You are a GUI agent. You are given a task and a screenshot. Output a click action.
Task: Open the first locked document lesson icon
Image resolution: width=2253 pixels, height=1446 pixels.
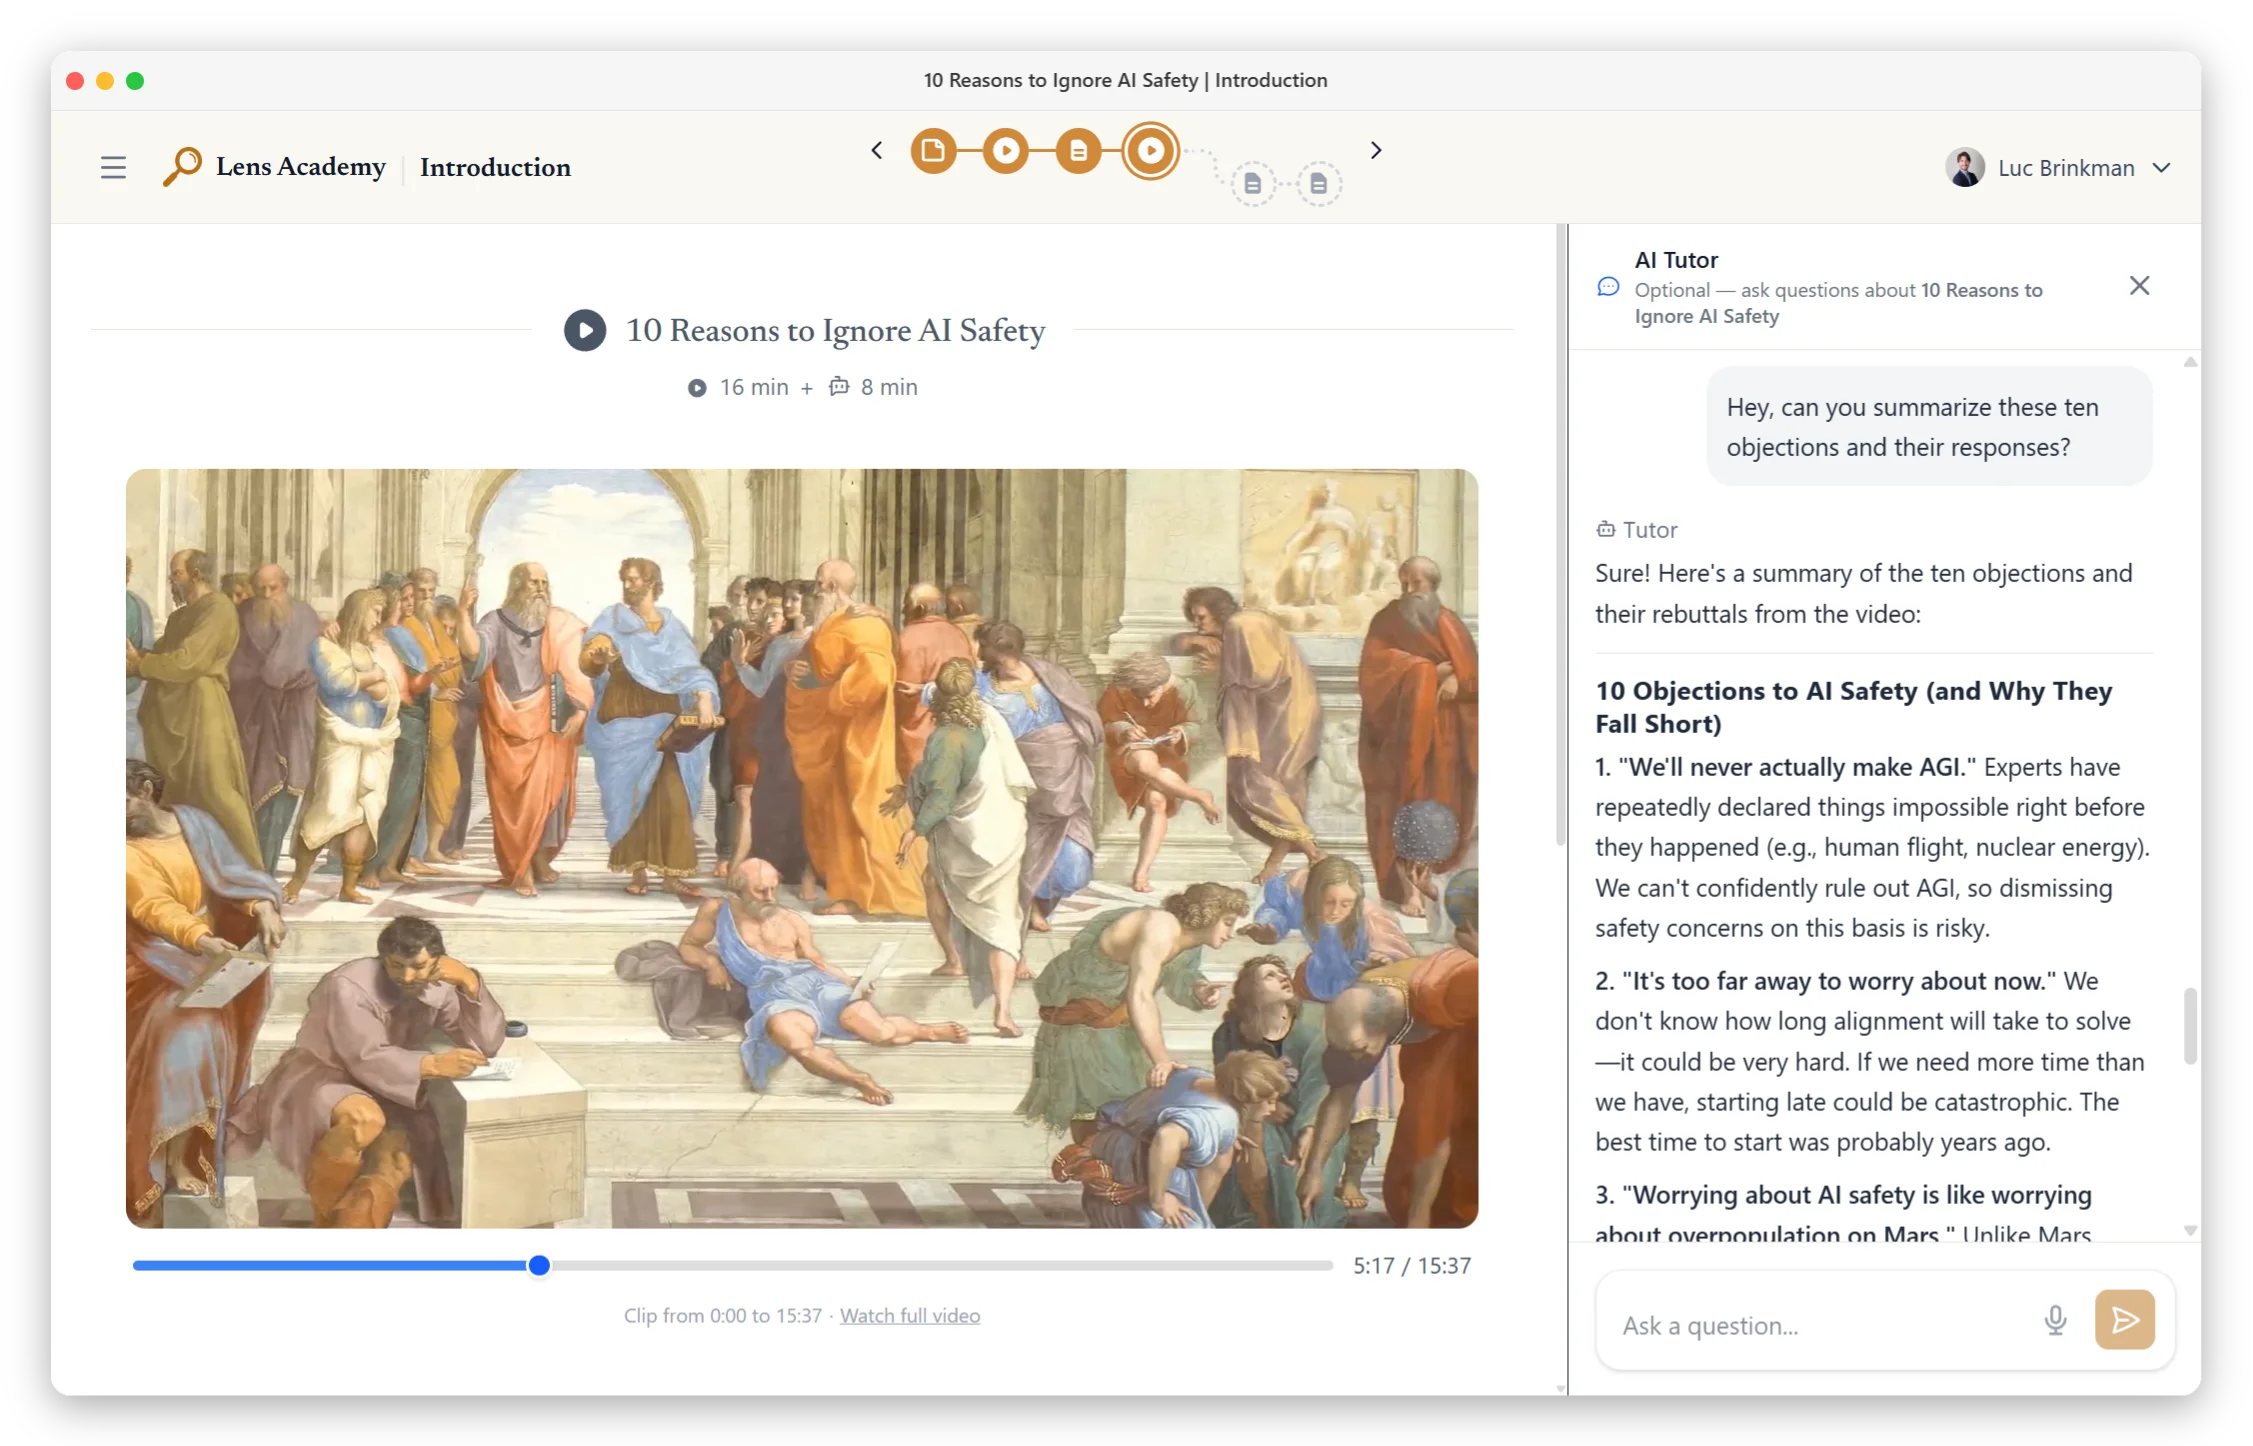pos(1254,183)
